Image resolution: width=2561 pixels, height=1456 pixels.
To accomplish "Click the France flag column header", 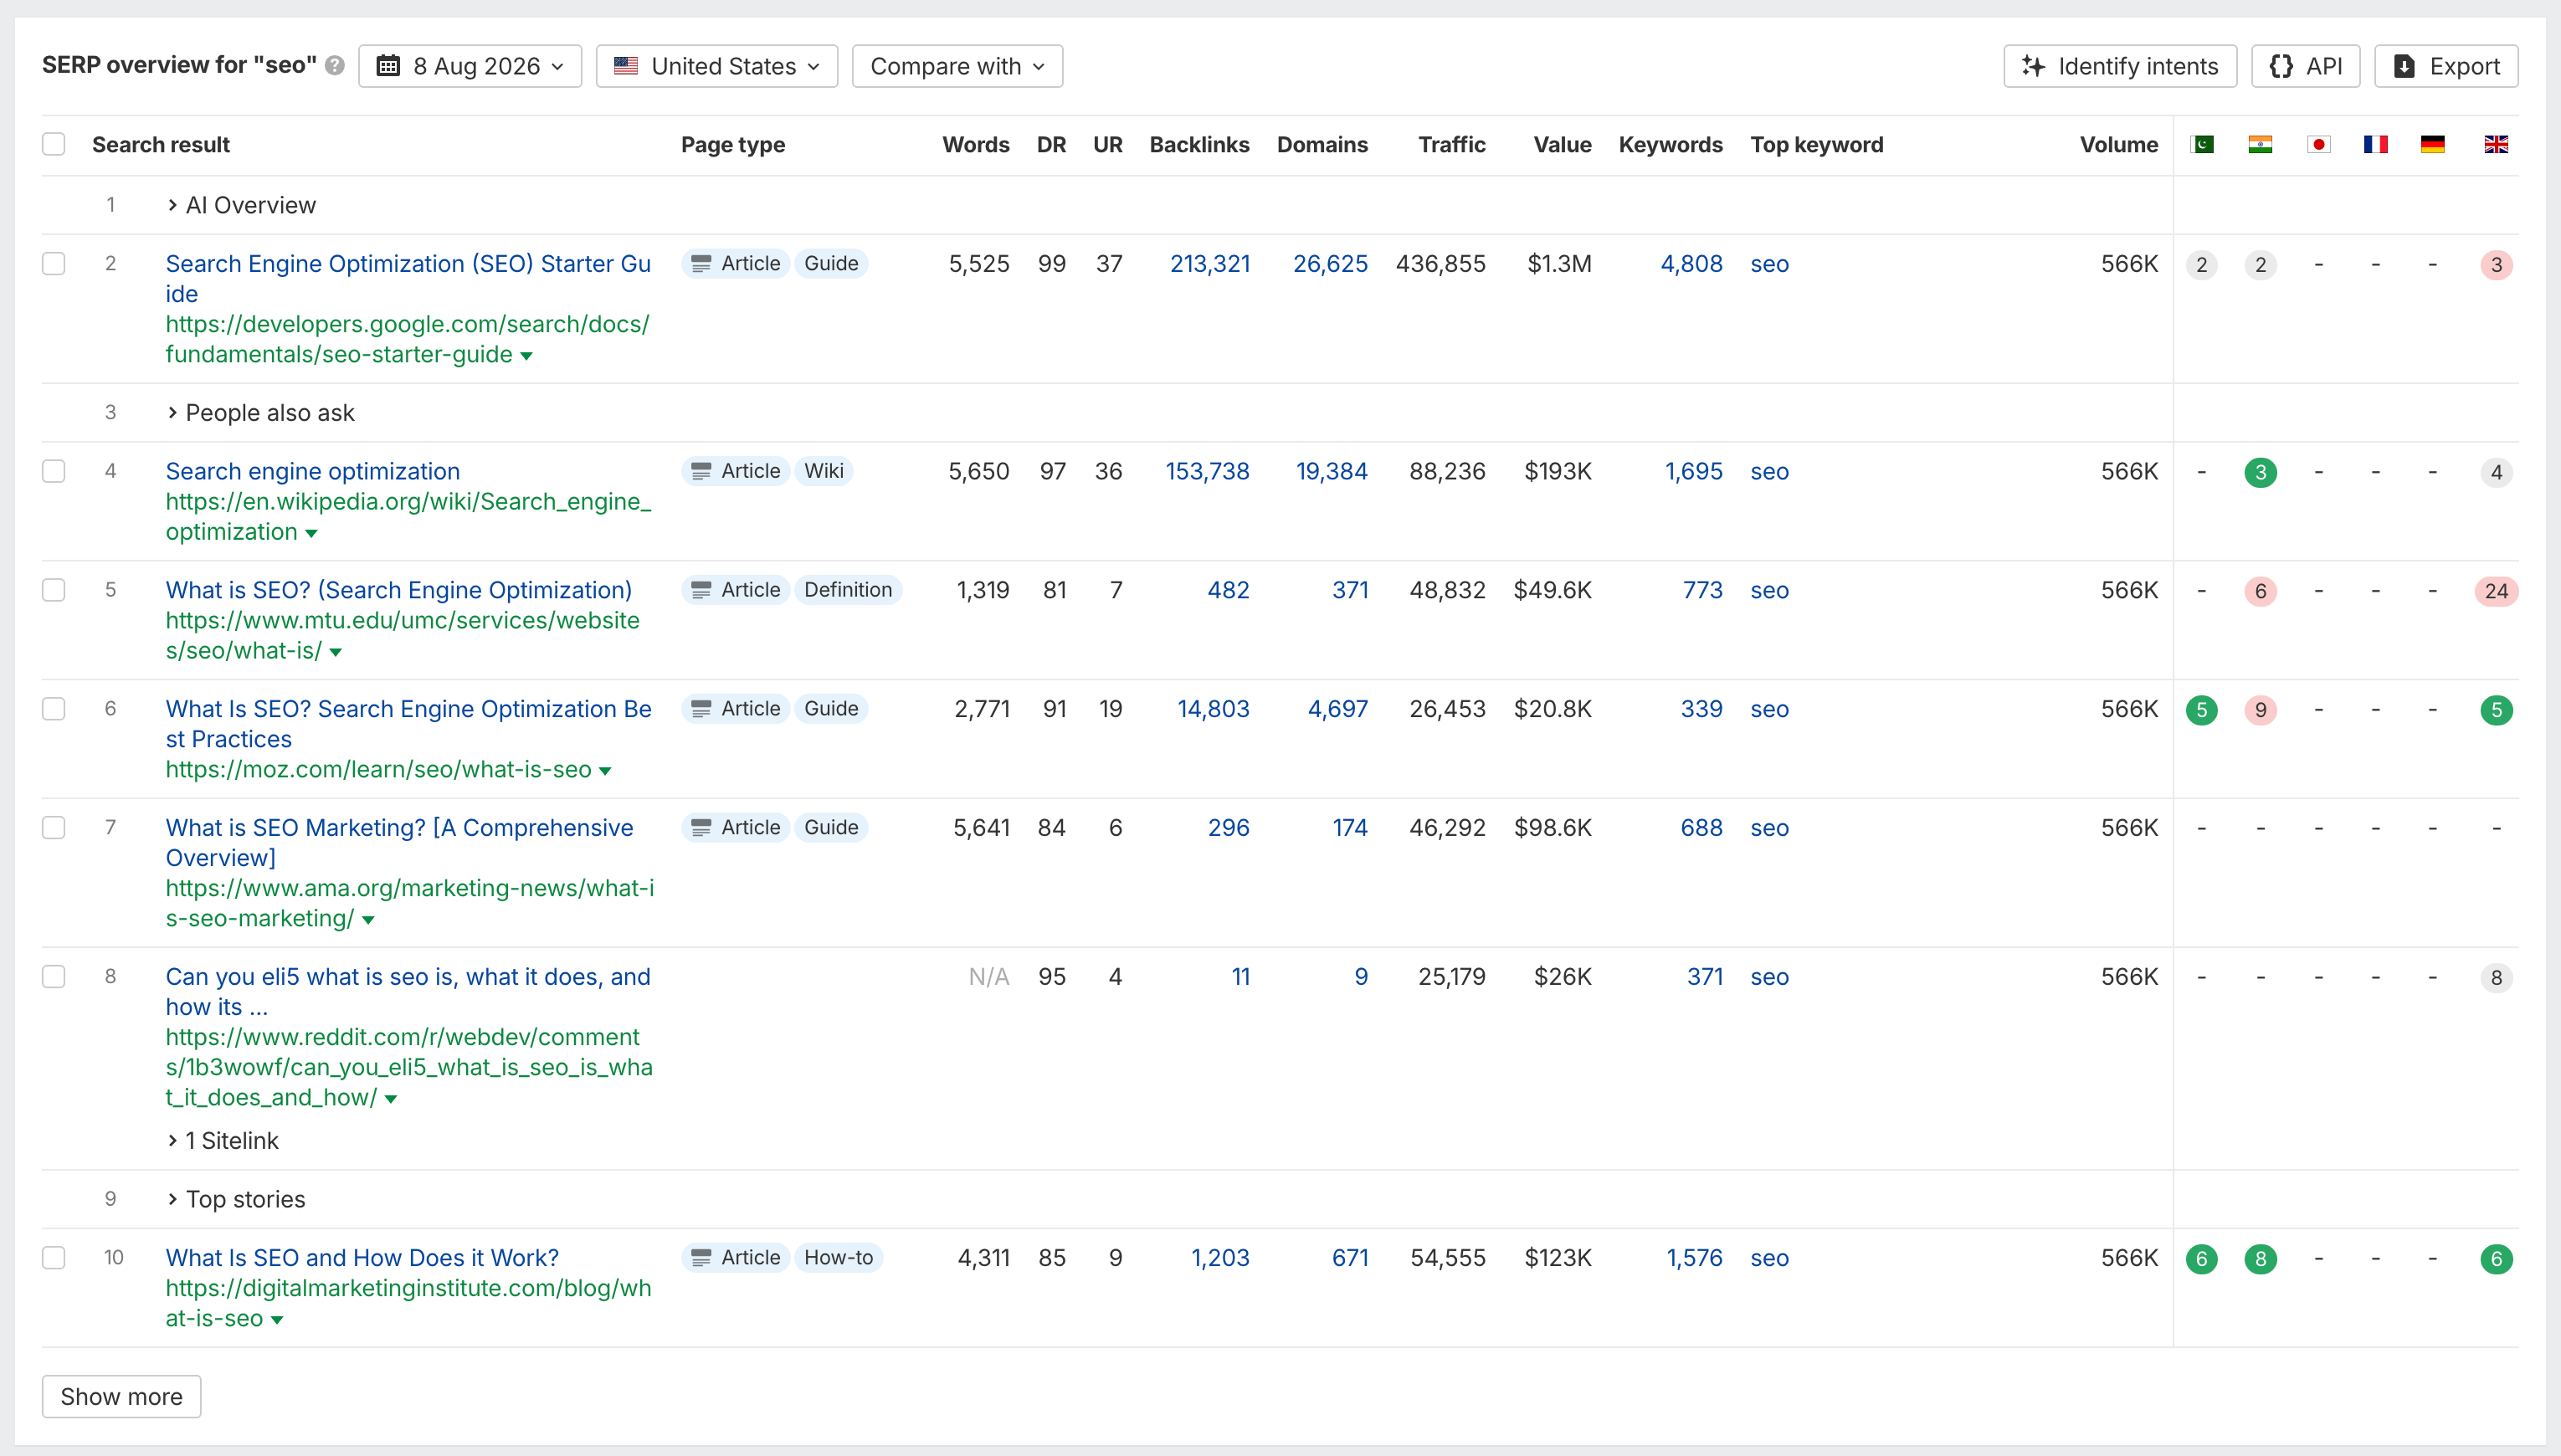I will pyautogui.click(x=2375, y=145).
